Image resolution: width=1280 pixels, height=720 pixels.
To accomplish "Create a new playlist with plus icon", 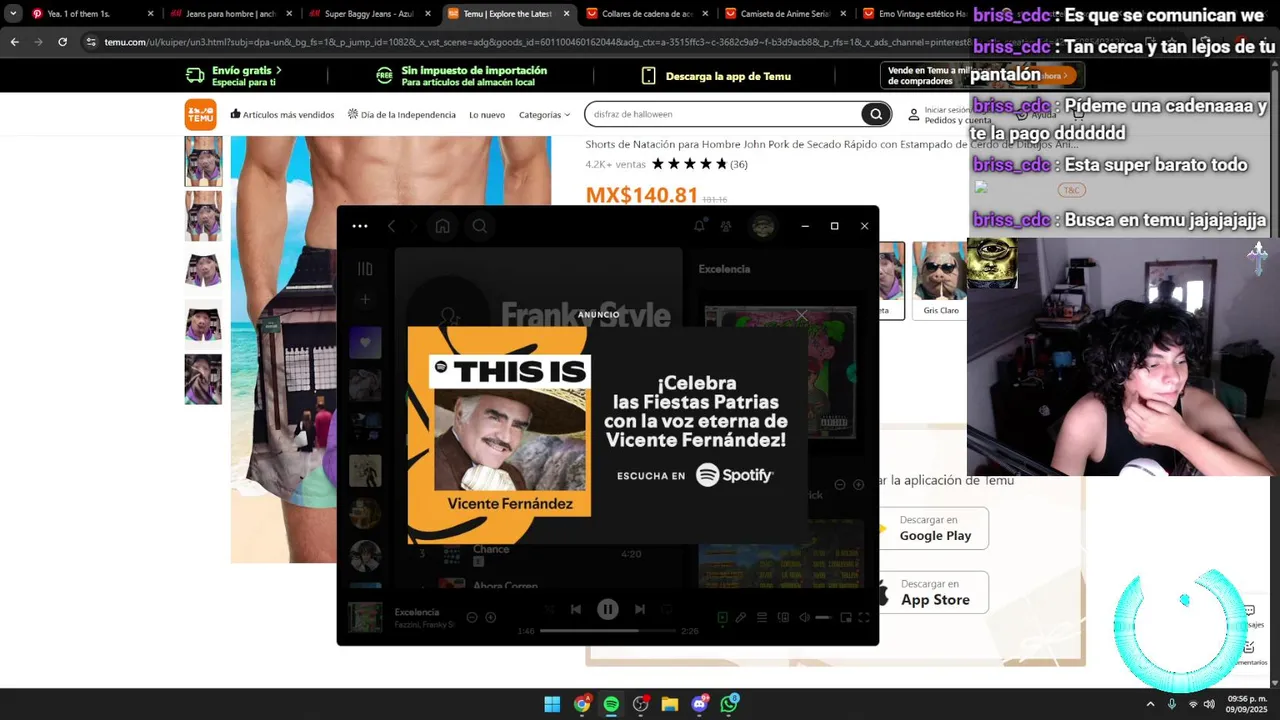I will click(365, 299).
